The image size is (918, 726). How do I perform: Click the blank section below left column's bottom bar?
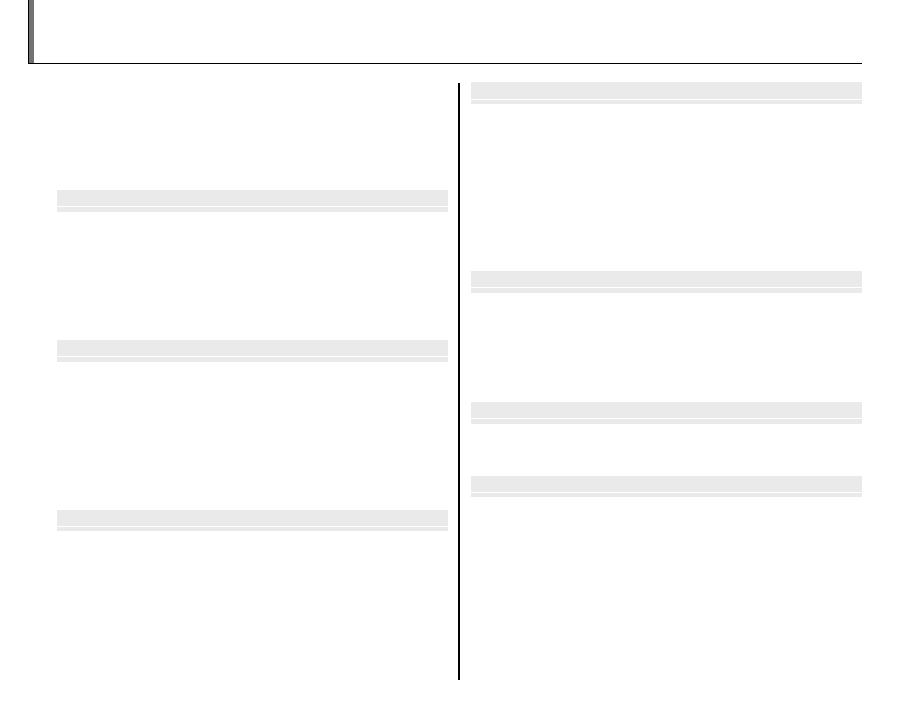[x=252, y=600]
